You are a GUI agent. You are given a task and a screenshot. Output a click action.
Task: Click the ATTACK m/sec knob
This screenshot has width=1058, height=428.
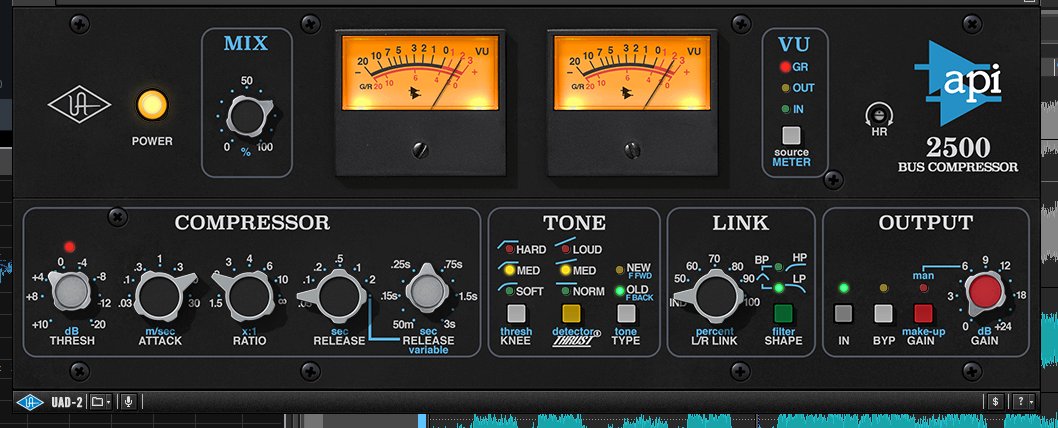(x=159, y=296)
